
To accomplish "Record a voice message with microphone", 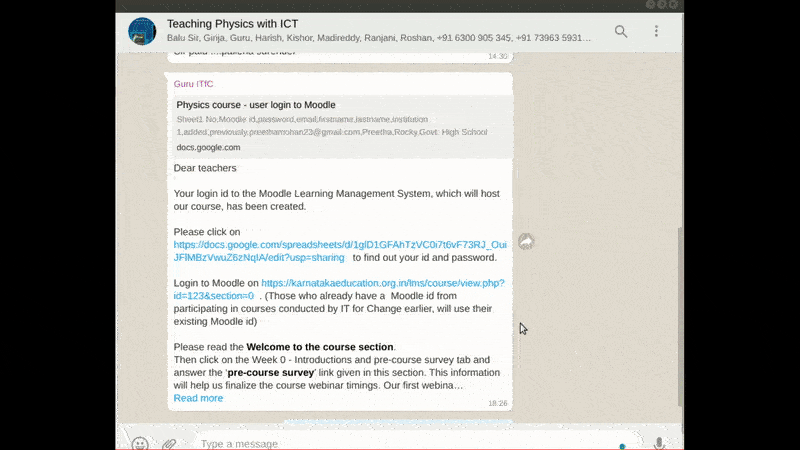I will pyautogui.click(x=659, y=443).
